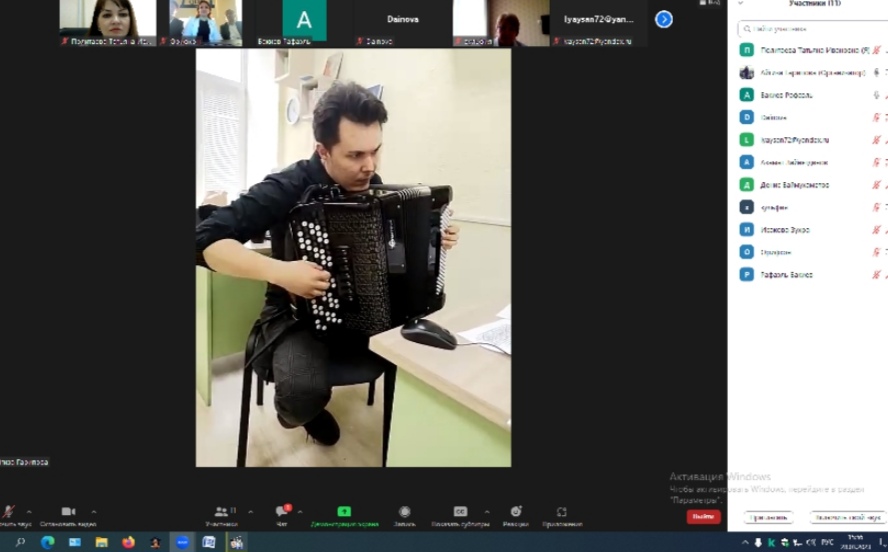888x552 pixels.
Task: Click the red Leave meeting button
Action: pos(703,517)
